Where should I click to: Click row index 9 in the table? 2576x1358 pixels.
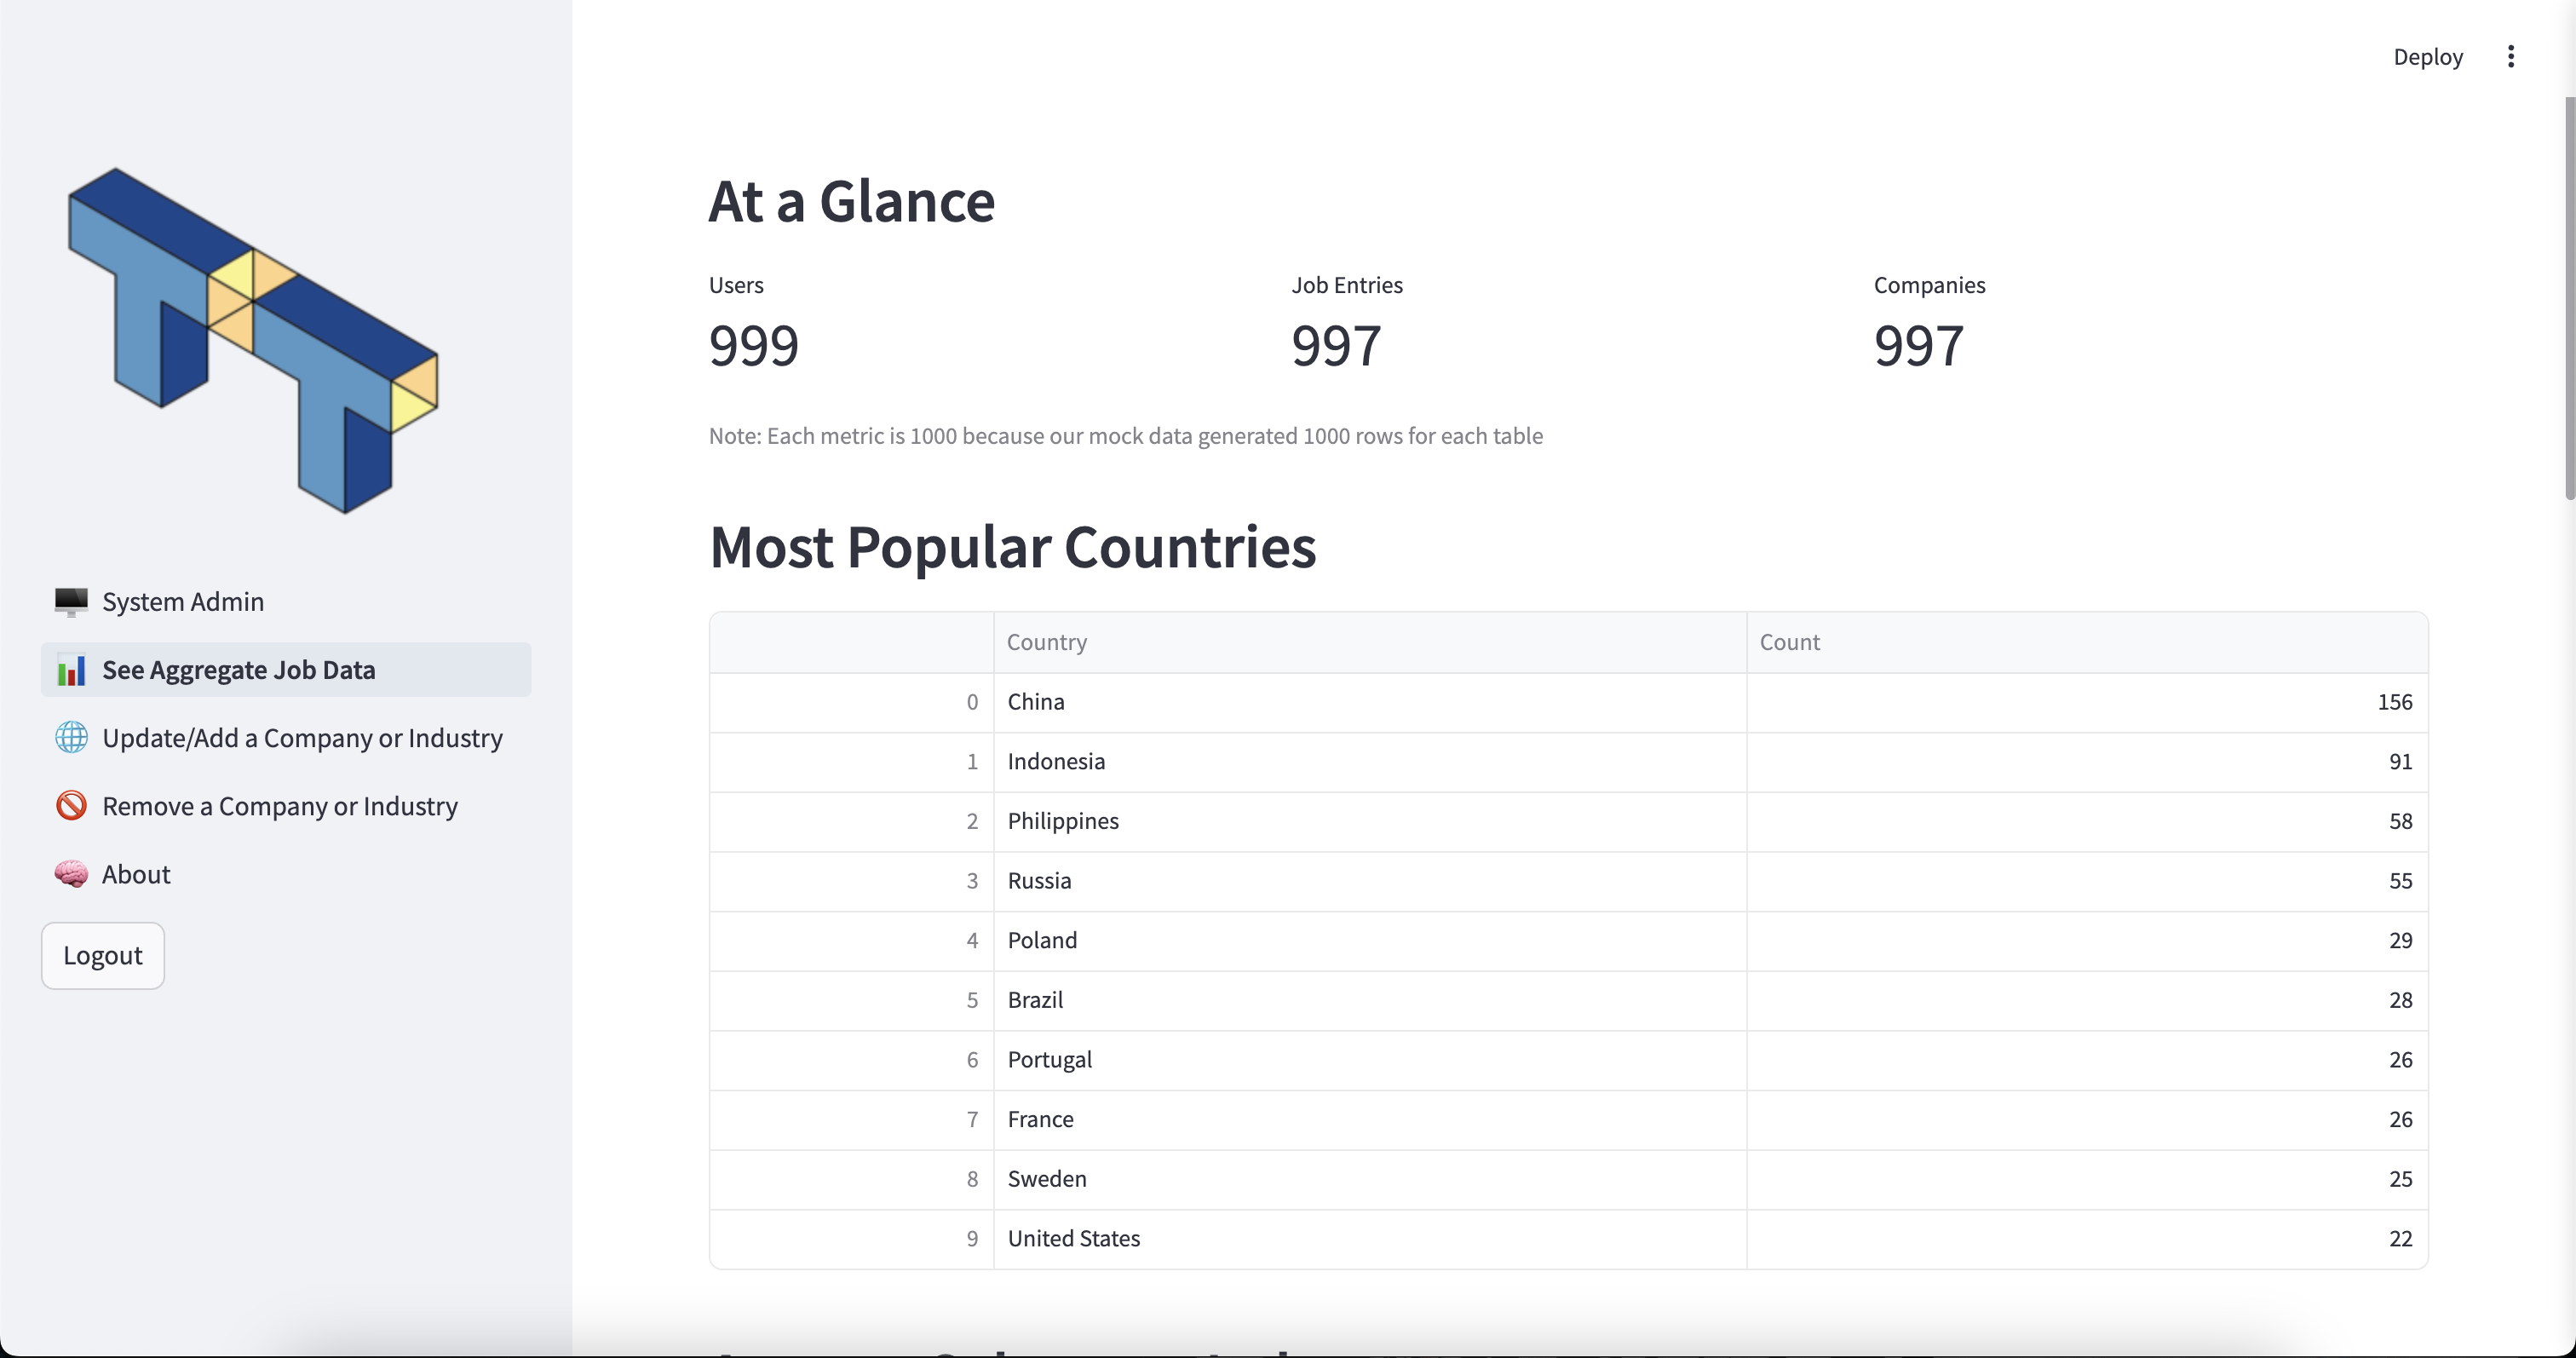tap(852, 1239)
